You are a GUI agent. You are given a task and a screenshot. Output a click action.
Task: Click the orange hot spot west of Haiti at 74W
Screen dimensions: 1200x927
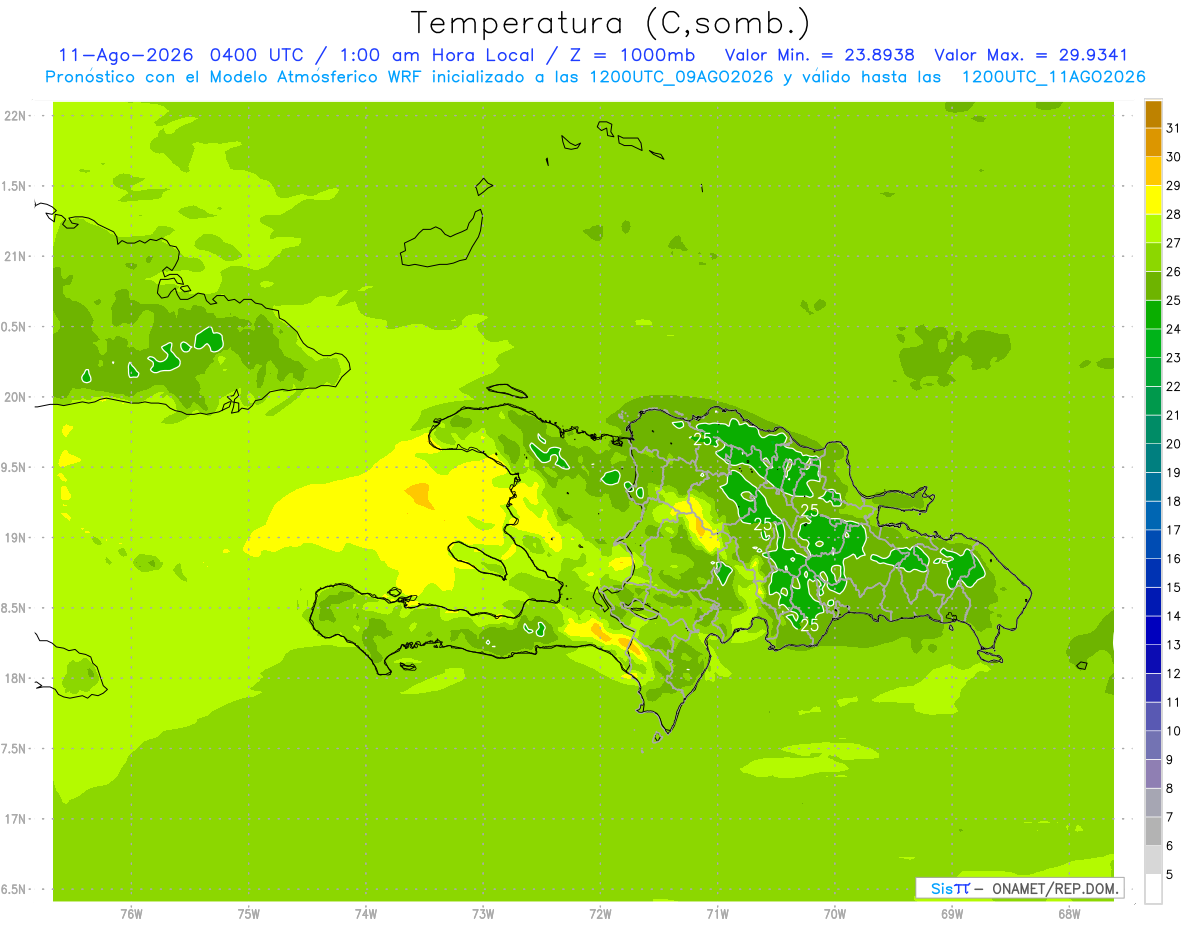pyautogui.click(x=419, y=493)
